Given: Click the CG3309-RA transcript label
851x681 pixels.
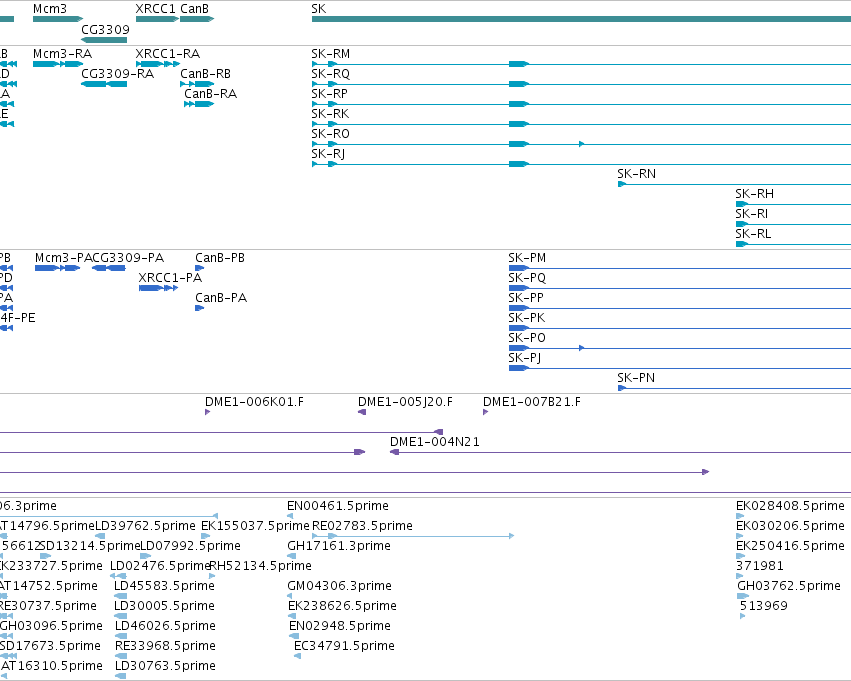Looking at the screenshot, I should (117, 73).
